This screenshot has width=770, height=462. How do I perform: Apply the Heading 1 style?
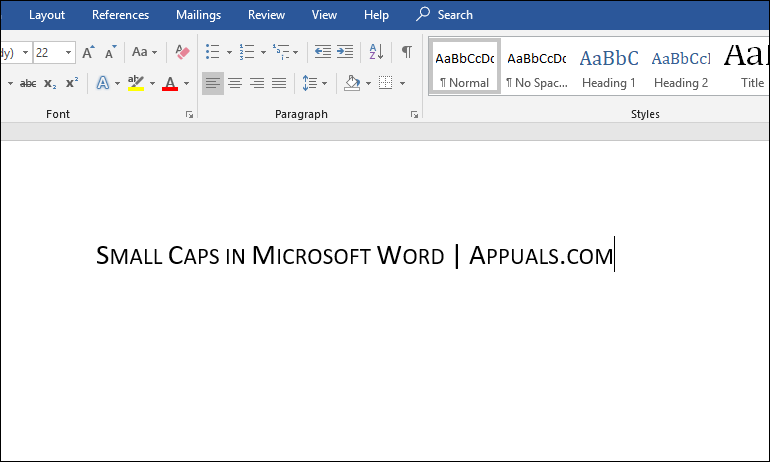[x=609, y=66]
